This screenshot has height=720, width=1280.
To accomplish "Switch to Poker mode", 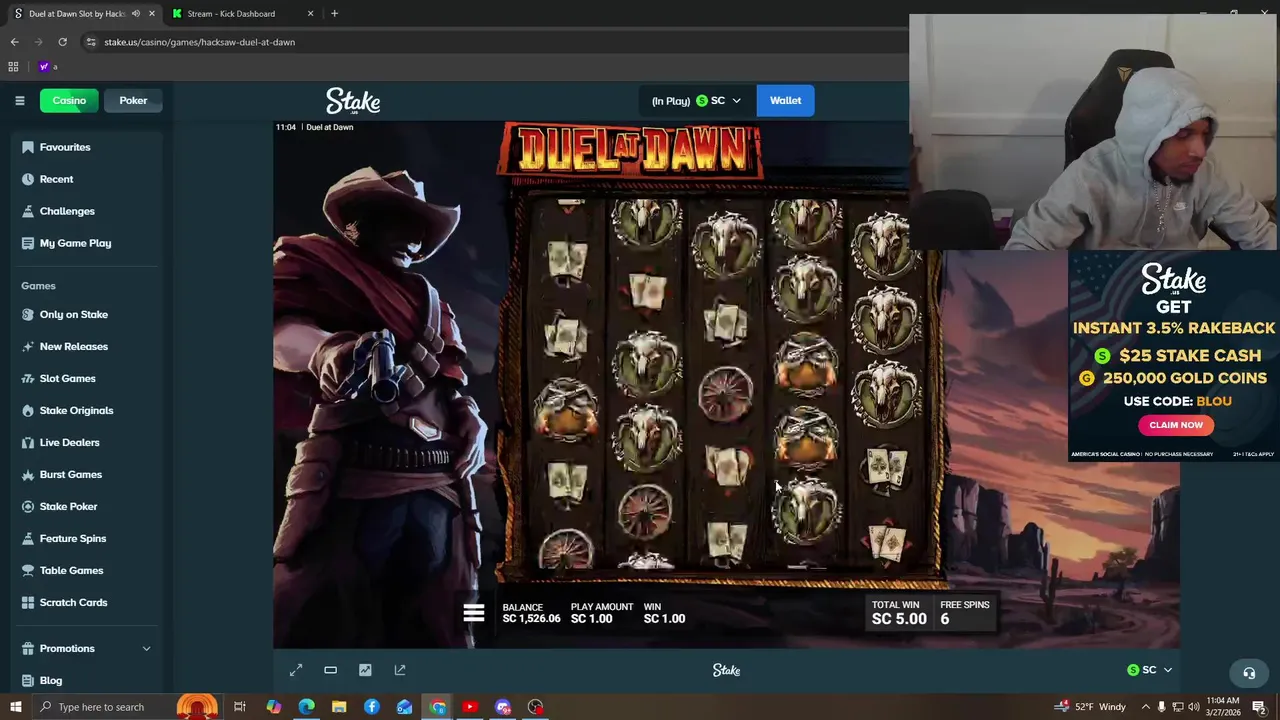I will 133,100.
